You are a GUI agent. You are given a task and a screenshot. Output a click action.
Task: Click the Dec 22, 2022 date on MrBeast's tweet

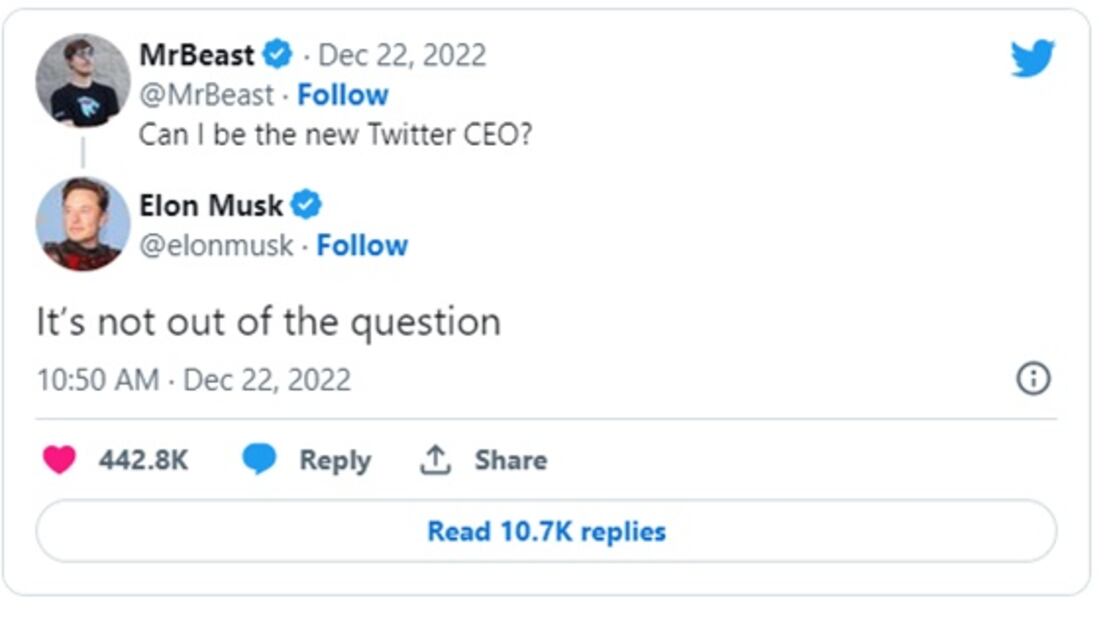point(401,55)
